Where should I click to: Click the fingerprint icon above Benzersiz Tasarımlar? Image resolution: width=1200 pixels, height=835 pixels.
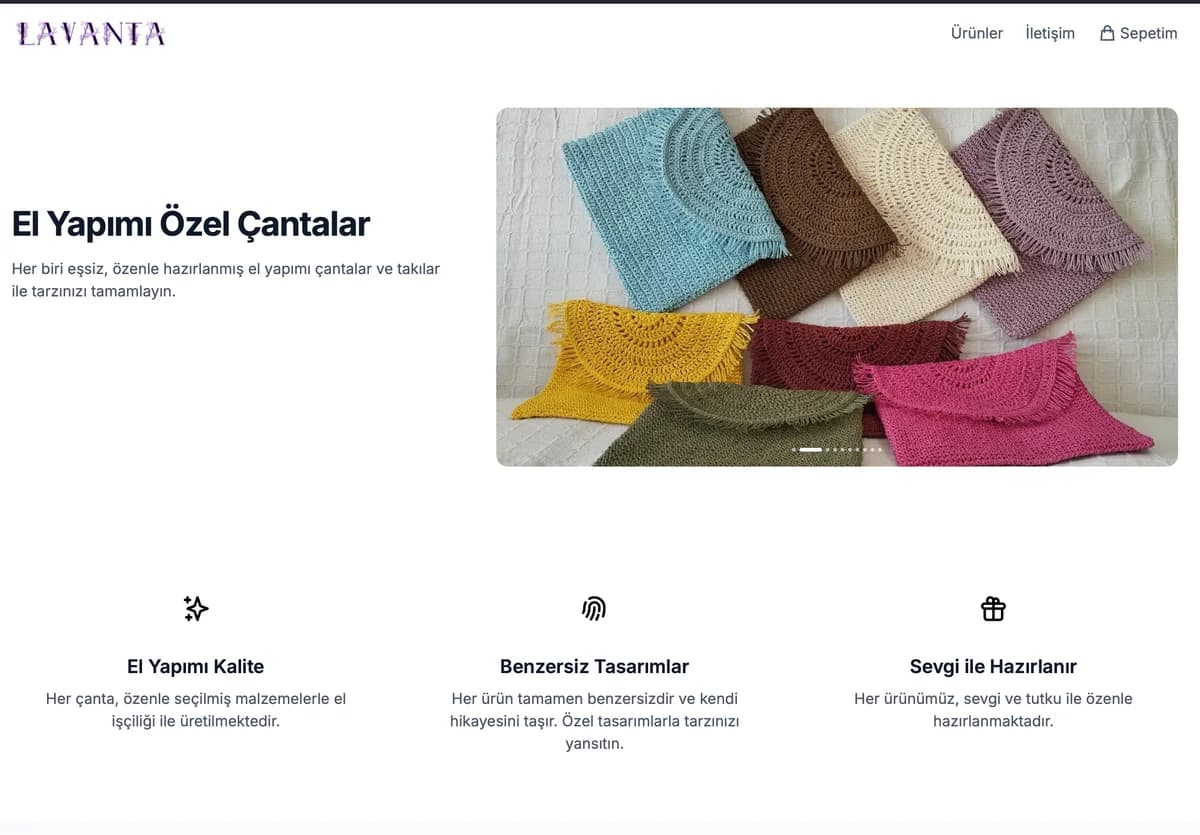click(x=594, y=608)
